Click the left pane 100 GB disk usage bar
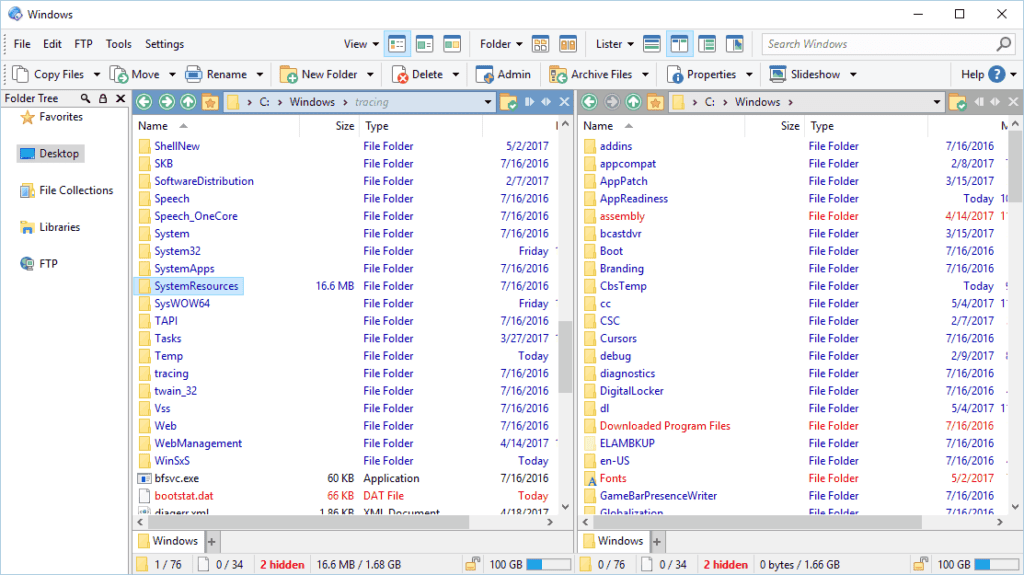This screenshot has height=575, width=1024. [548, 565]
